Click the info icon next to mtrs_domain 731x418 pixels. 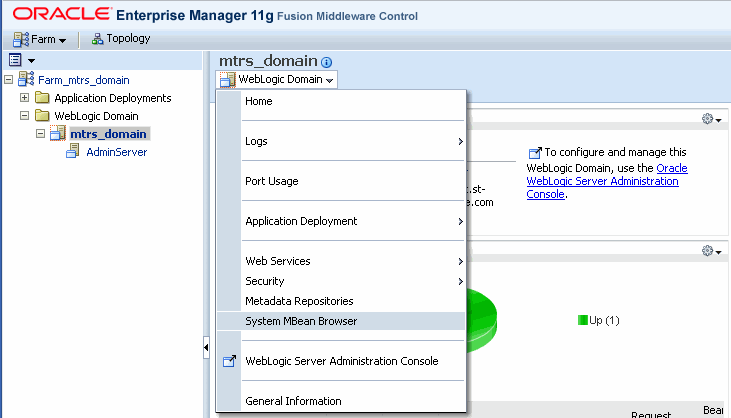(326, 62)
